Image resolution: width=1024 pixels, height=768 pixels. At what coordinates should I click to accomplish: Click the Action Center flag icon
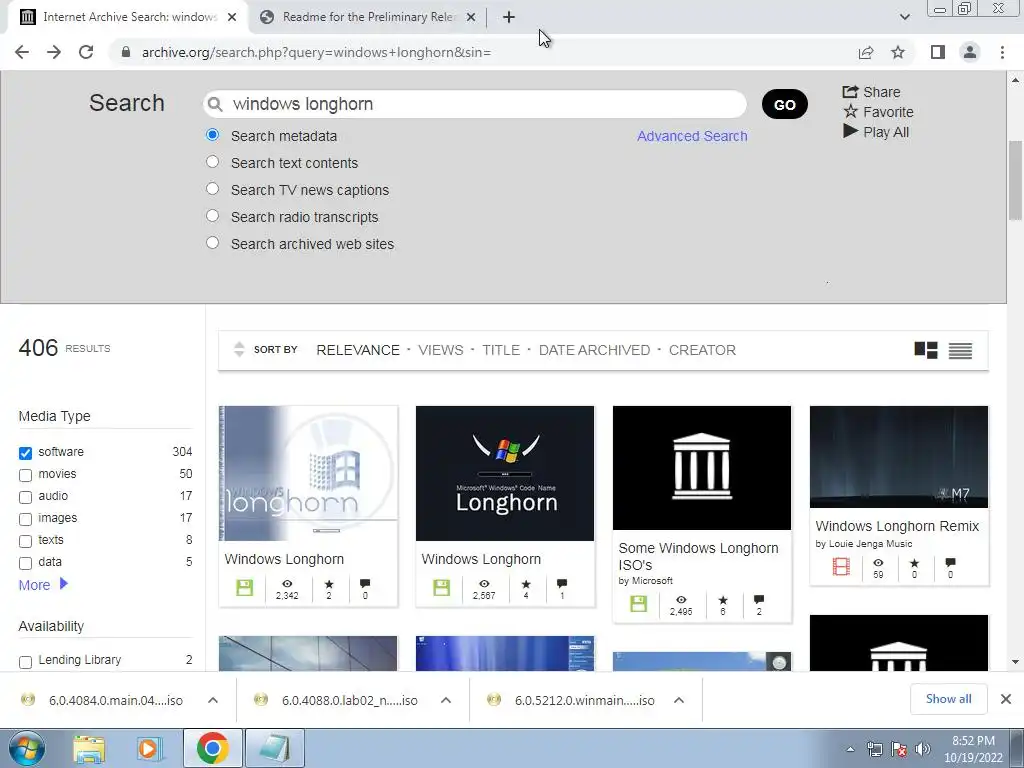click(x=899, y=750)
